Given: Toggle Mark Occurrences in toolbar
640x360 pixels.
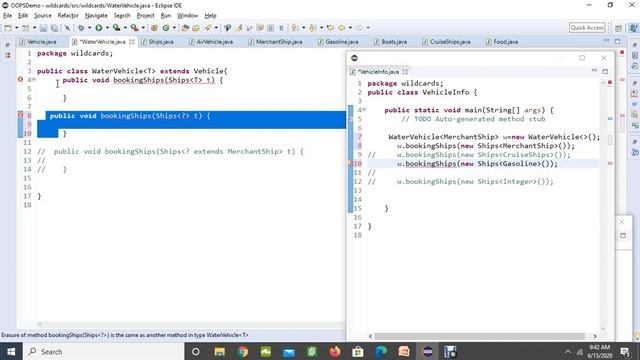Looking at the screenshot, I should tap(239, 28).
